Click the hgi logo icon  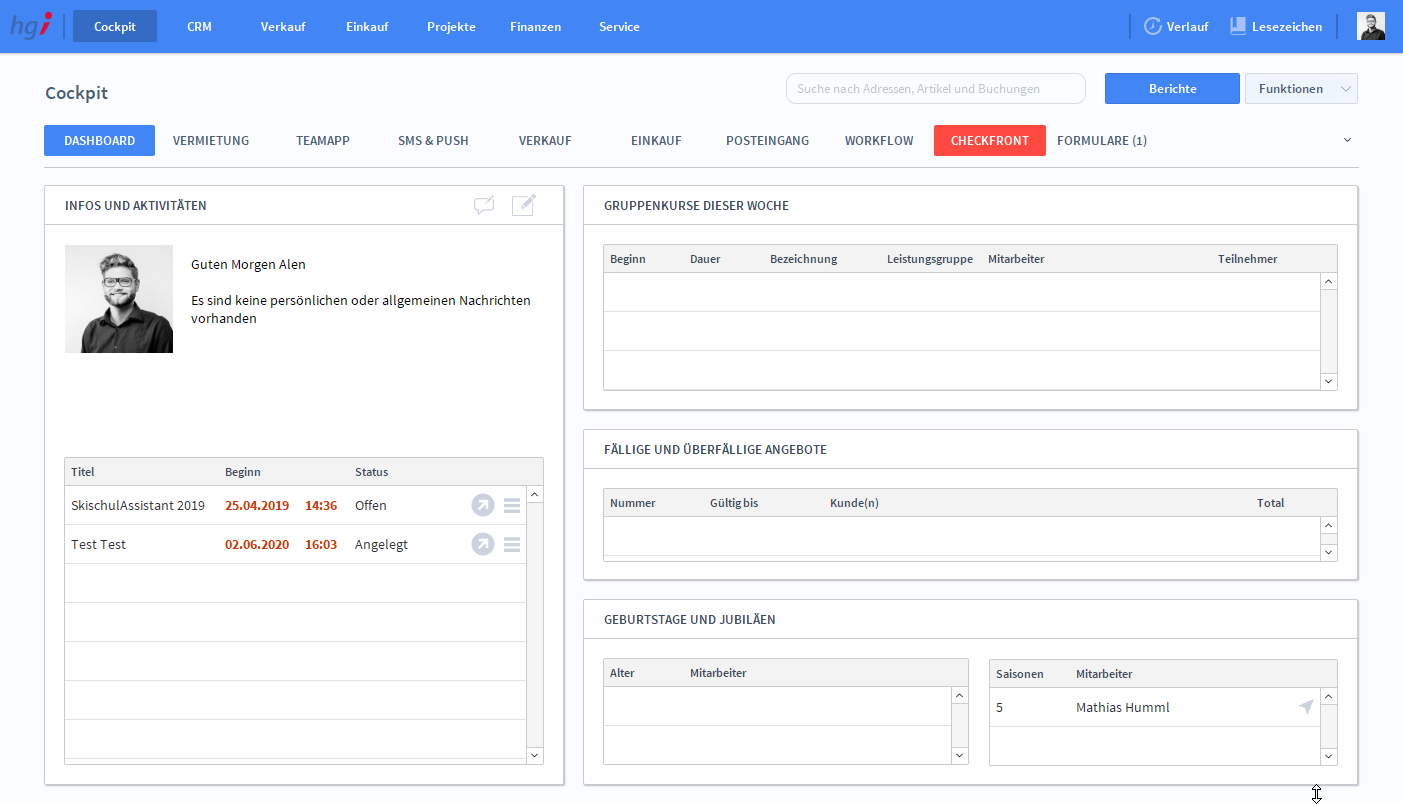point(31,26)
